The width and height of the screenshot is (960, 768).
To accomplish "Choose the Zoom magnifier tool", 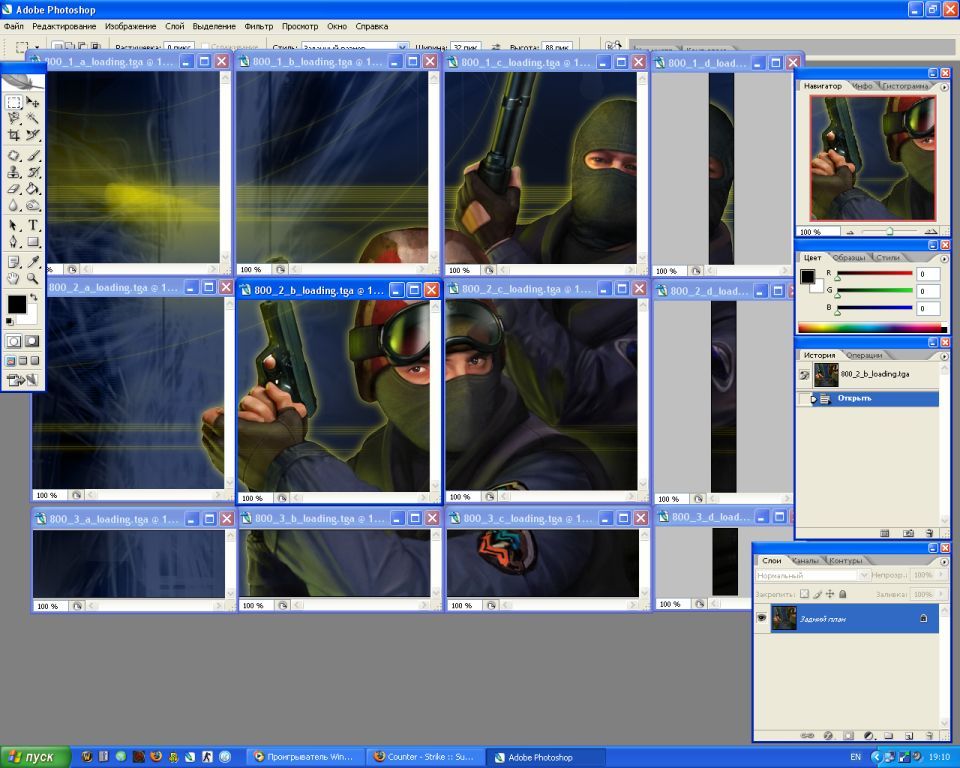I will click(33, 279).
